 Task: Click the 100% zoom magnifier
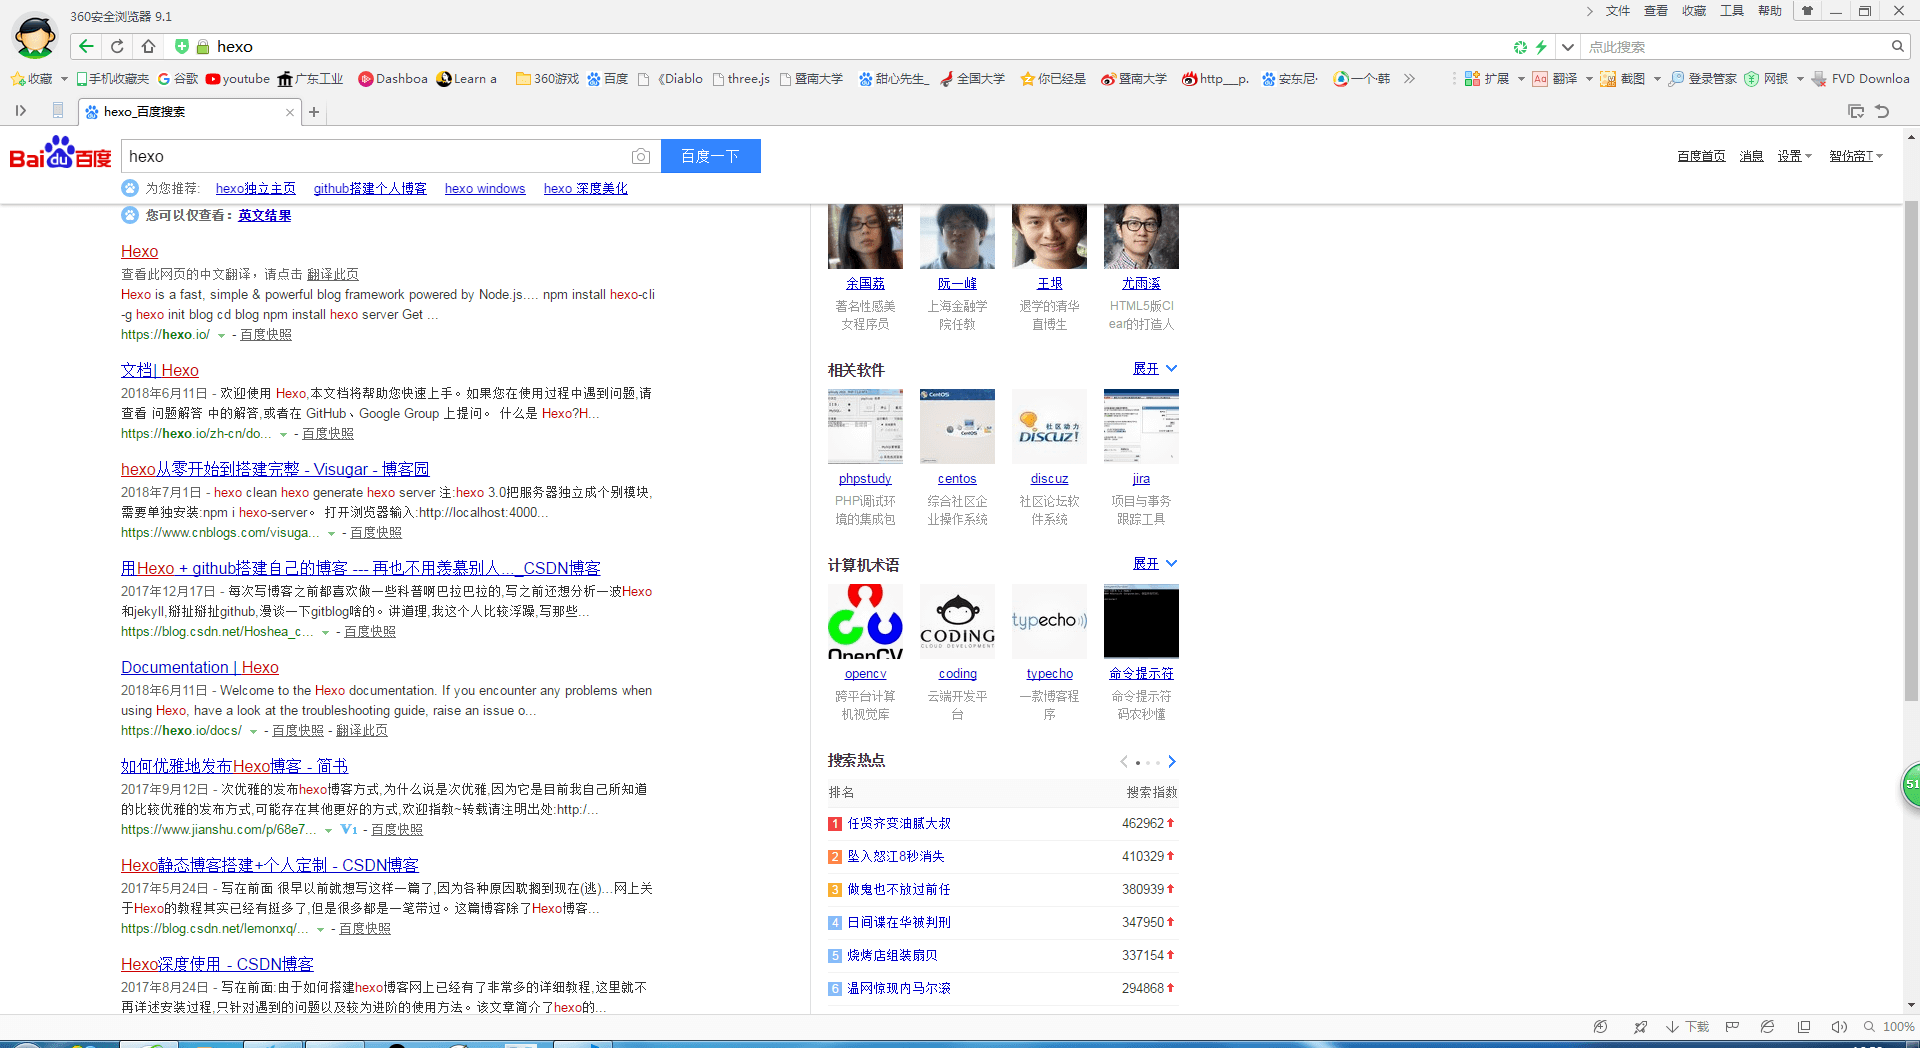1869,1027
